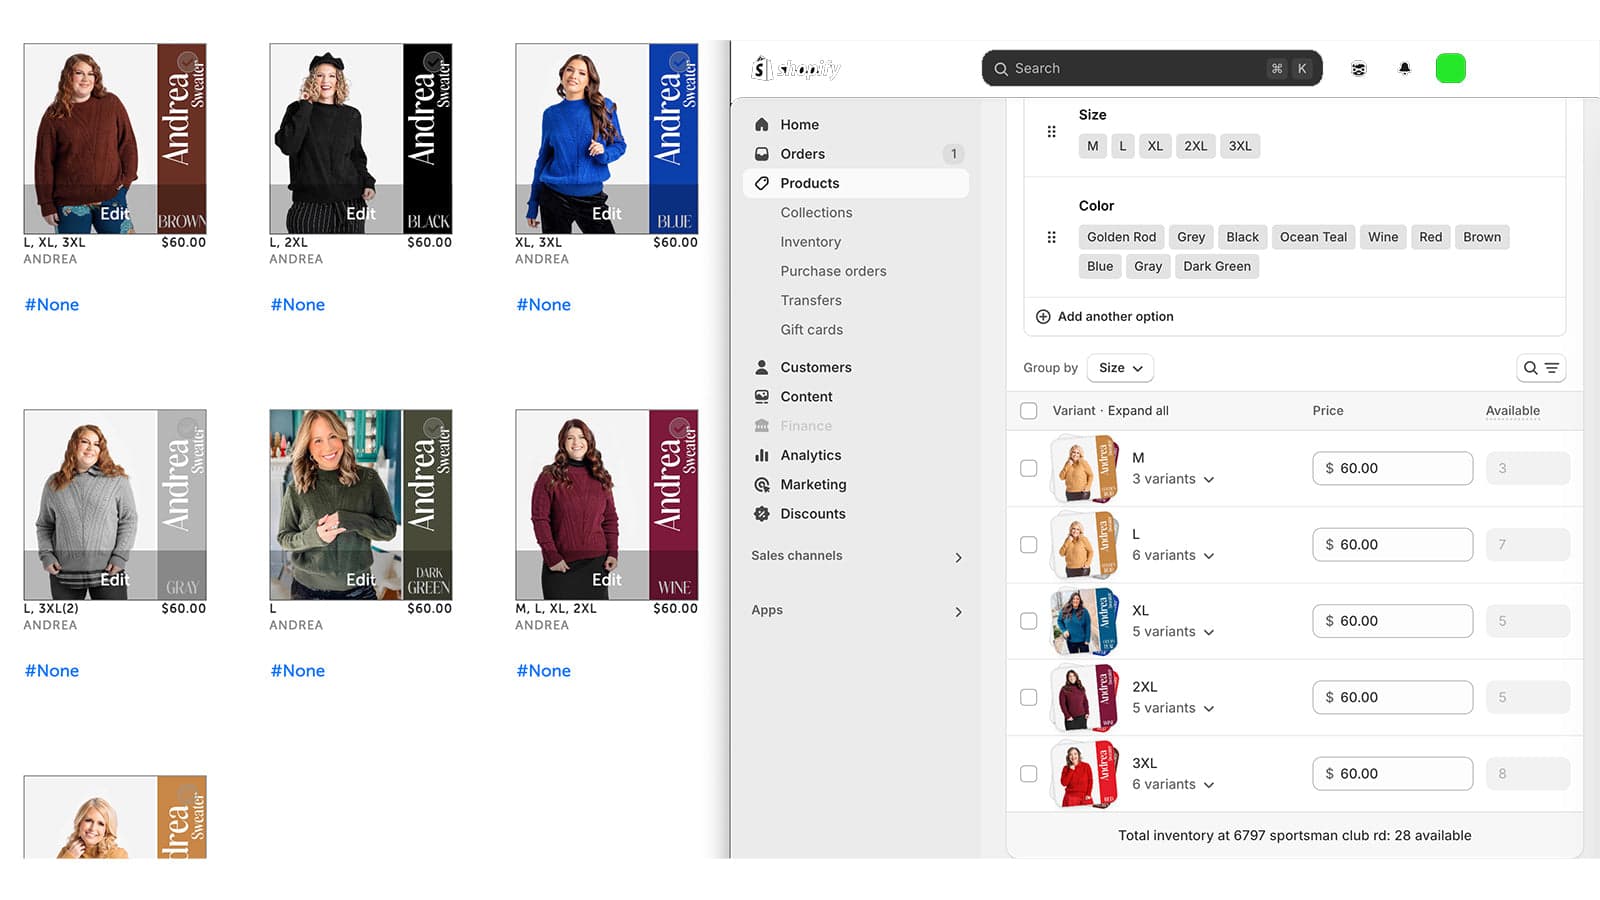Click Edit on the Blue Andrea sweater

pyautogui.click(x=606, y=213)
